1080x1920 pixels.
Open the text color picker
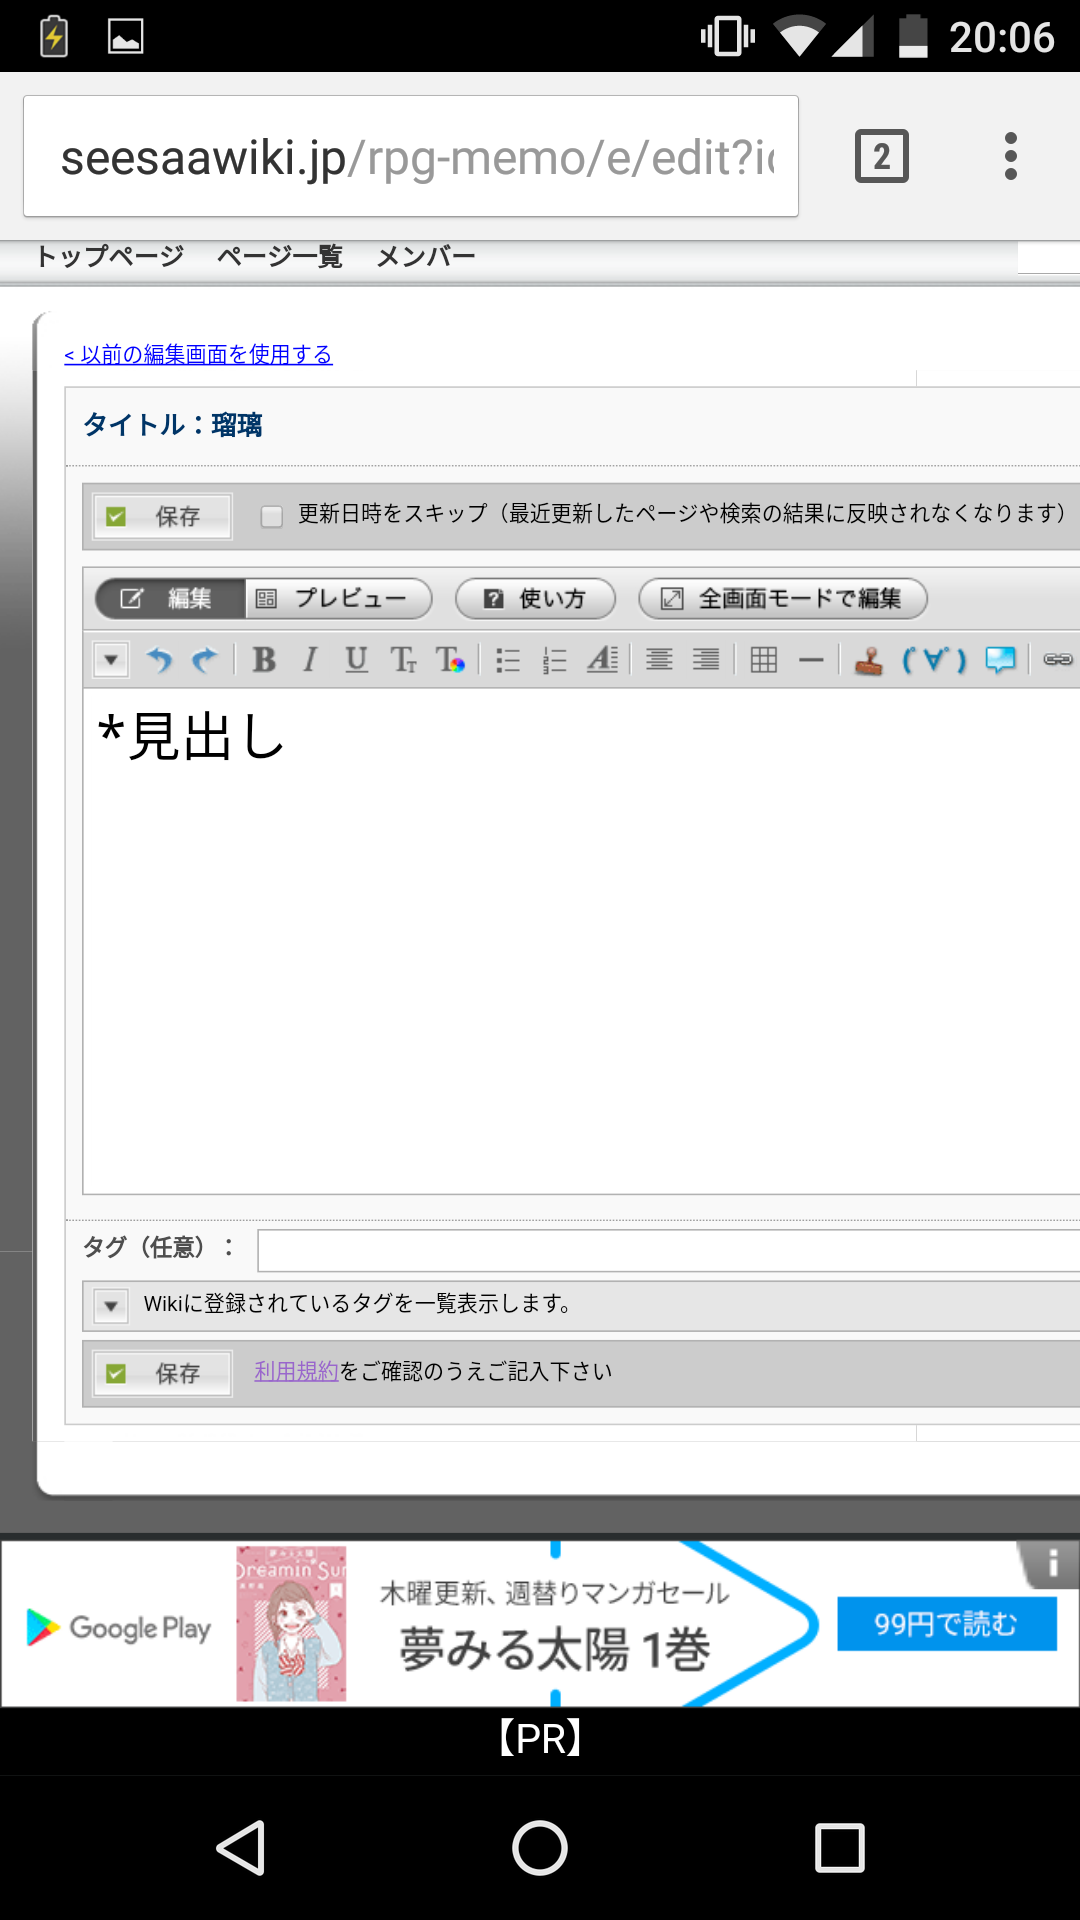[x=450, y=660]
